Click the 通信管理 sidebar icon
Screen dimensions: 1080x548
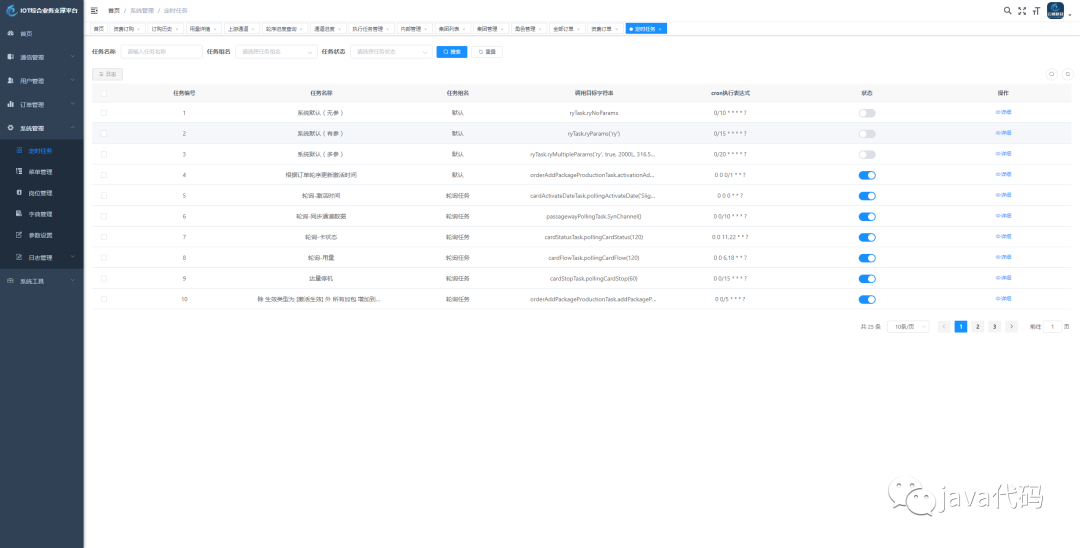[x=10, y=57]
